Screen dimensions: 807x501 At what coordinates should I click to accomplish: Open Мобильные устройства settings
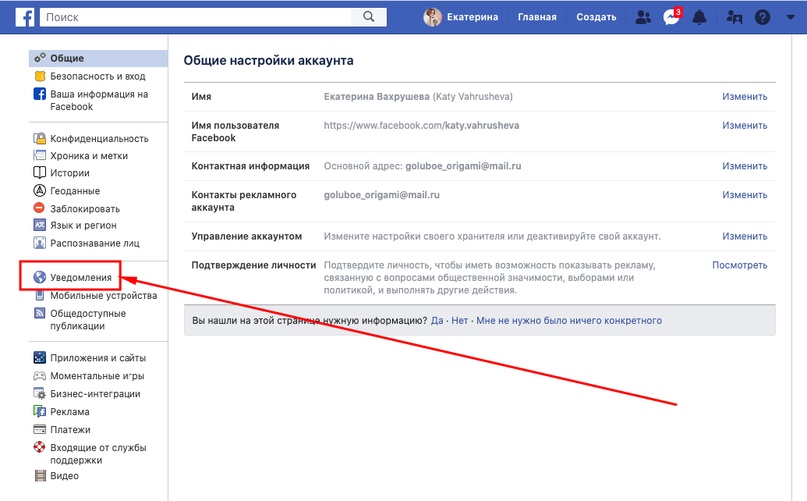pos(103,296)
